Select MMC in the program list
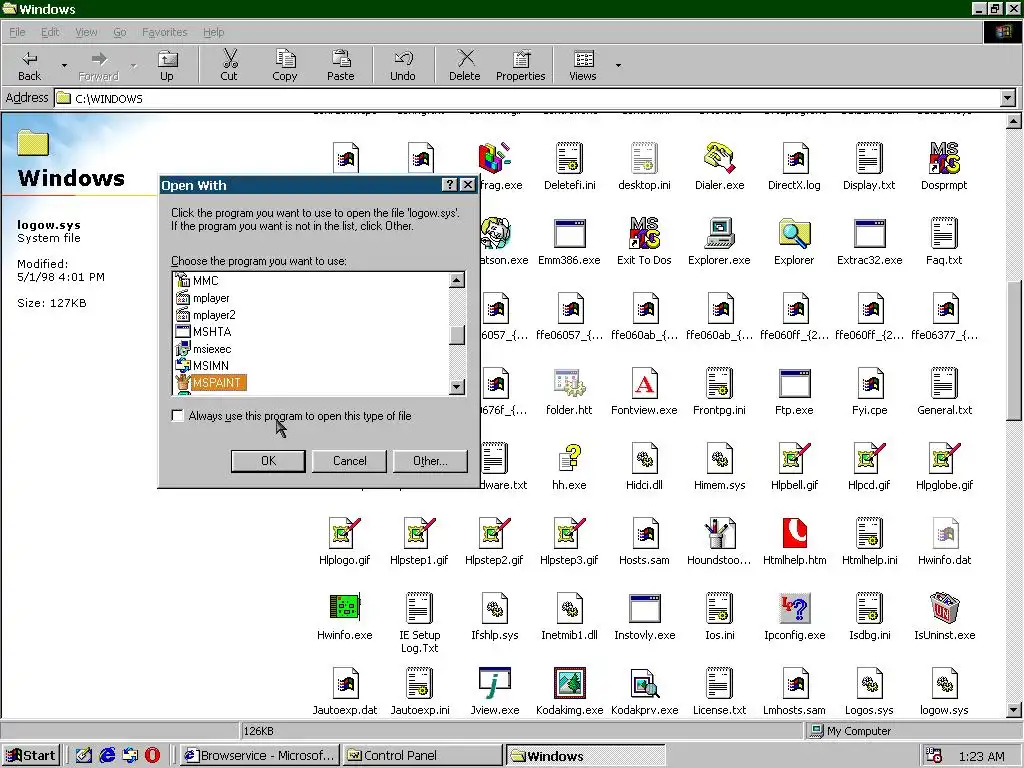Image resolution: width=1024 pixels, height=768 pixels. coord(205,281)
